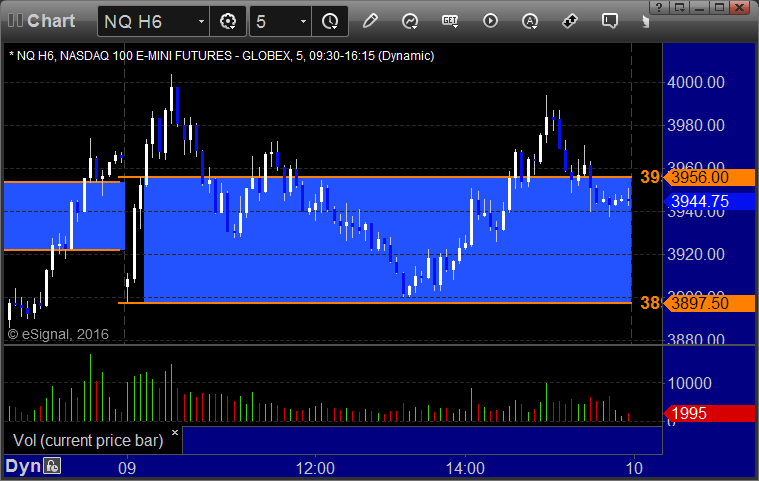Viewport: 759px width, 481px height.
Task: Click the grip handle beside Chart title
Action: point(15,21)
